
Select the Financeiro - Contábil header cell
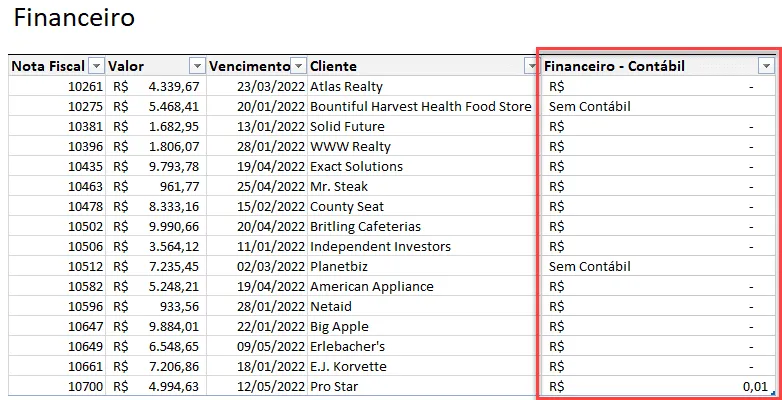pos(658,66)
